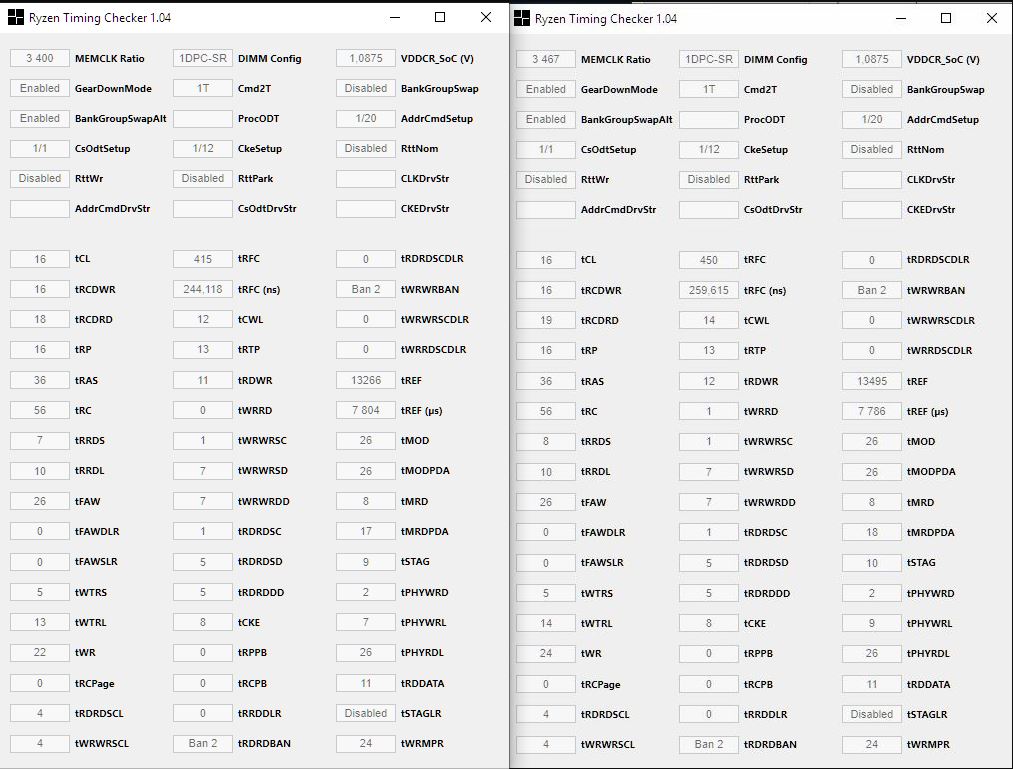Click the tWRMPR value 24 in left window

[366, 744]
